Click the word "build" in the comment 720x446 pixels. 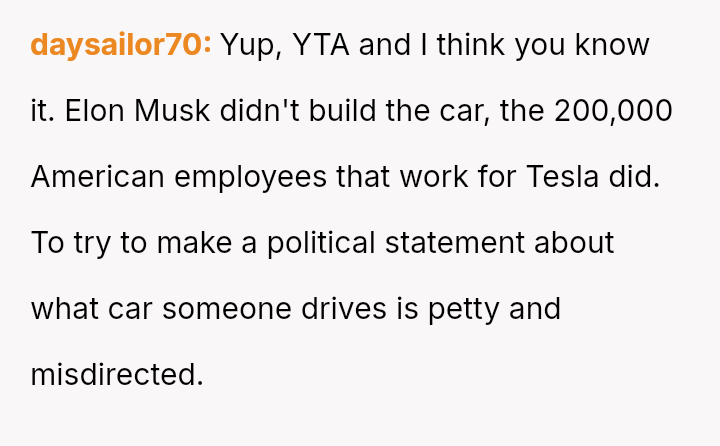coord(342,111)
